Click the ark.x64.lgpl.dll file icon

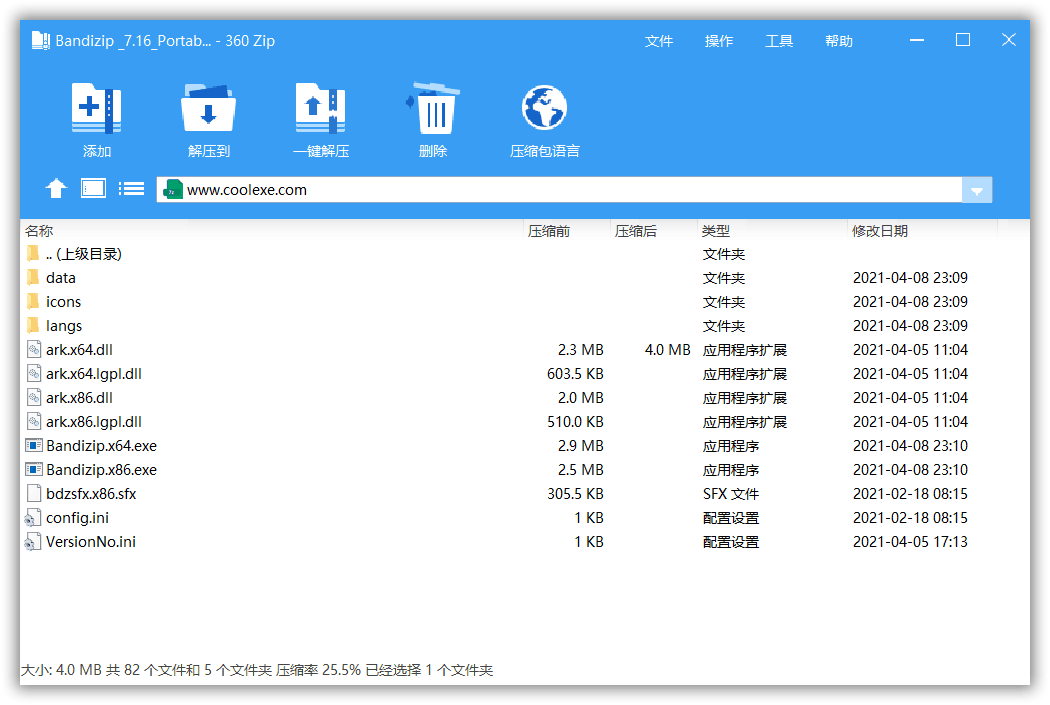[33, 374]
